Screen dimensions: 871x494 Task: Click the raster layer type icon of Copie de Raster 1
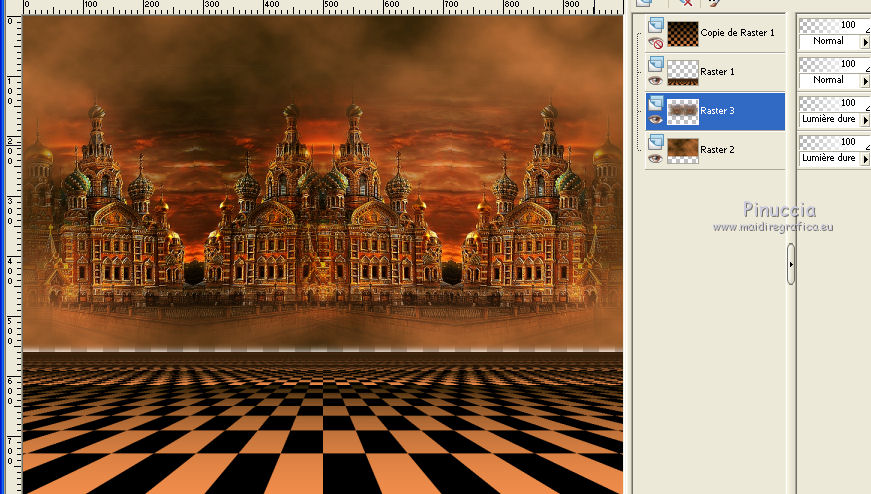point(656,25)
